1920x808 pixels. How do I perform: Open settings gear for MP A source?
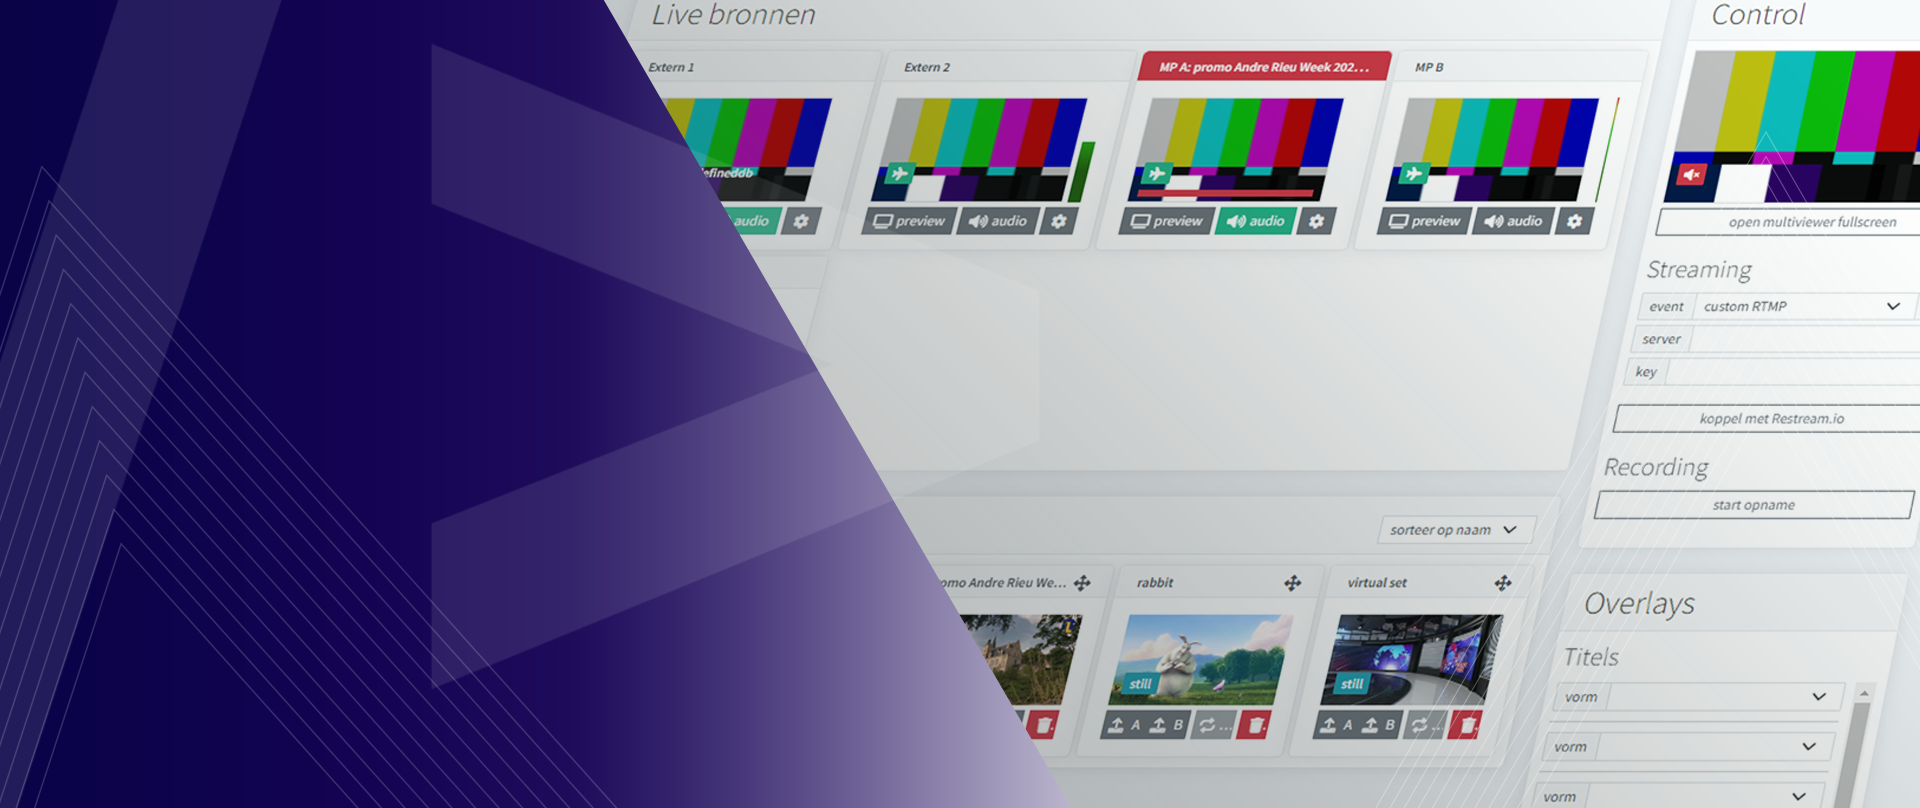click(x=1317, y=221)
